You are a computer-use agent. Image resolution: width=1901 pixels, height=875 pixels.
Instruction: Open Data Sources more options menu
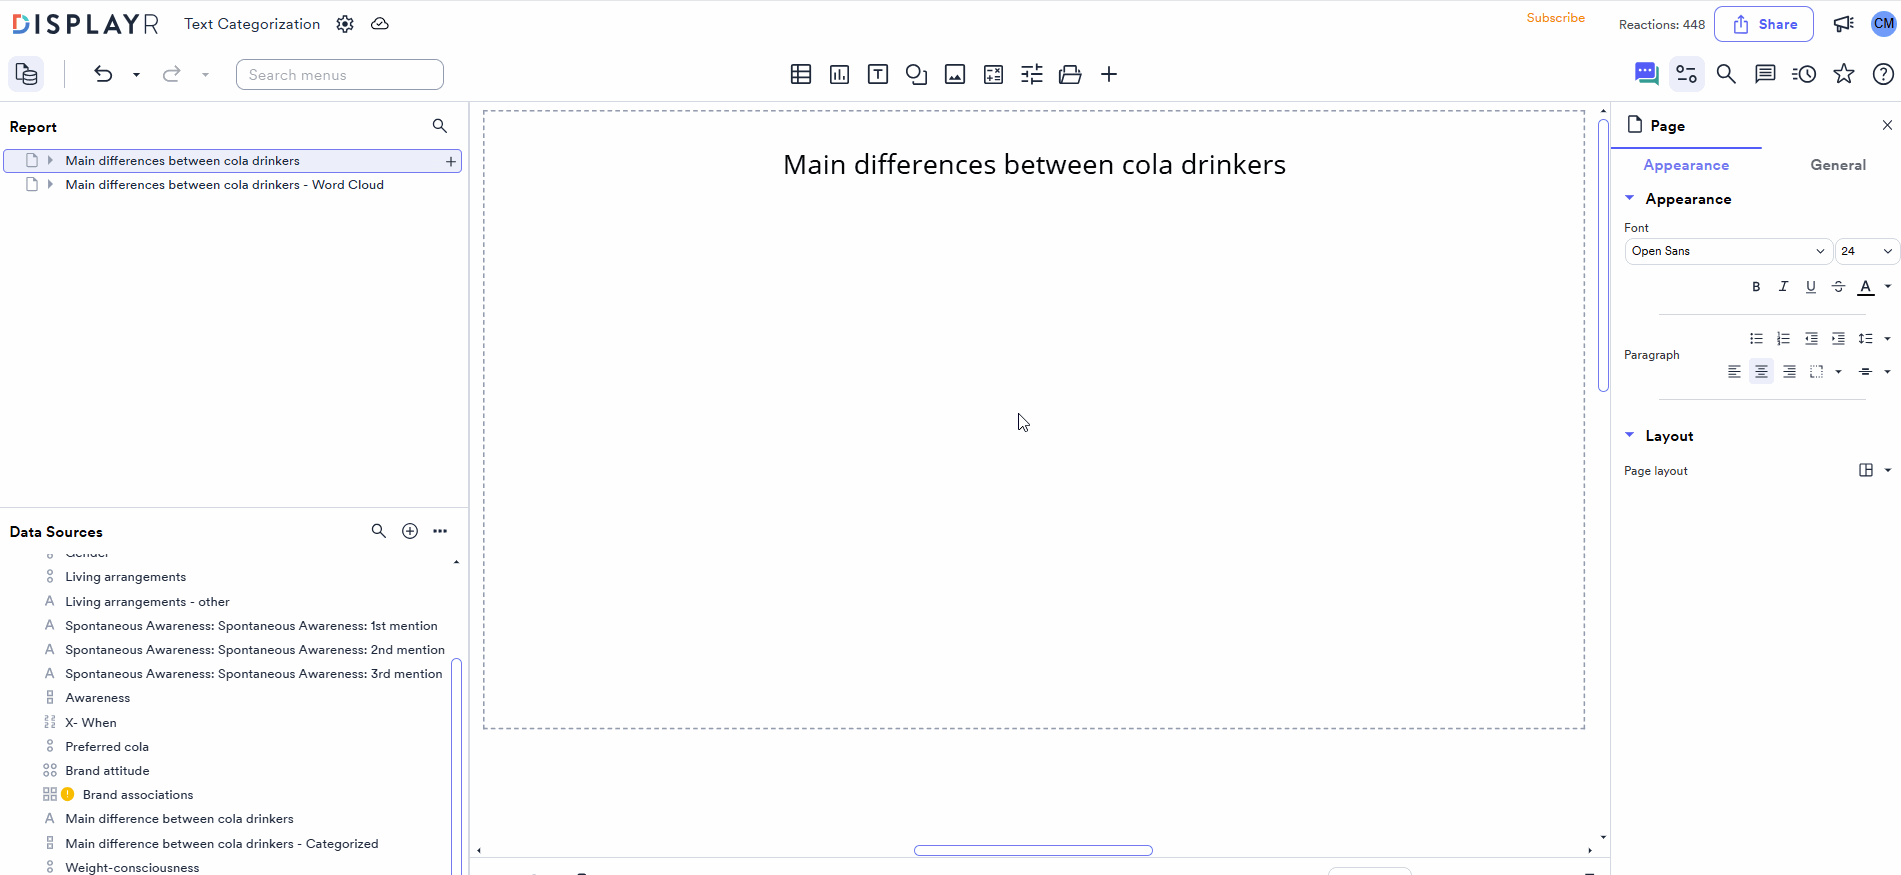[x=440, y=531]
